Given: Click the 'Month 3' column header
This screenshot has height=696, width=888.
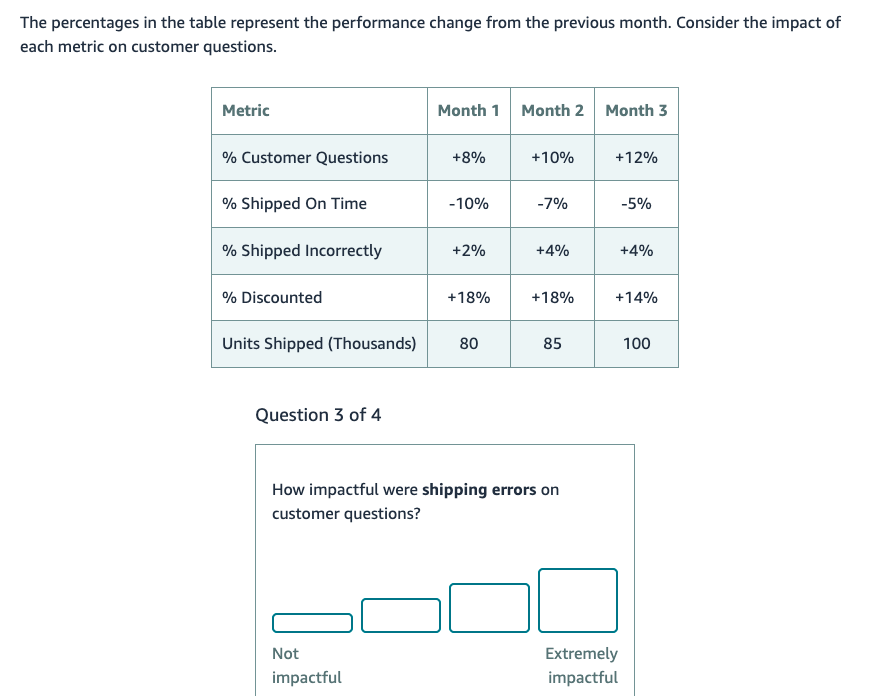Looking at the screenshot, I should coord(636,110).
